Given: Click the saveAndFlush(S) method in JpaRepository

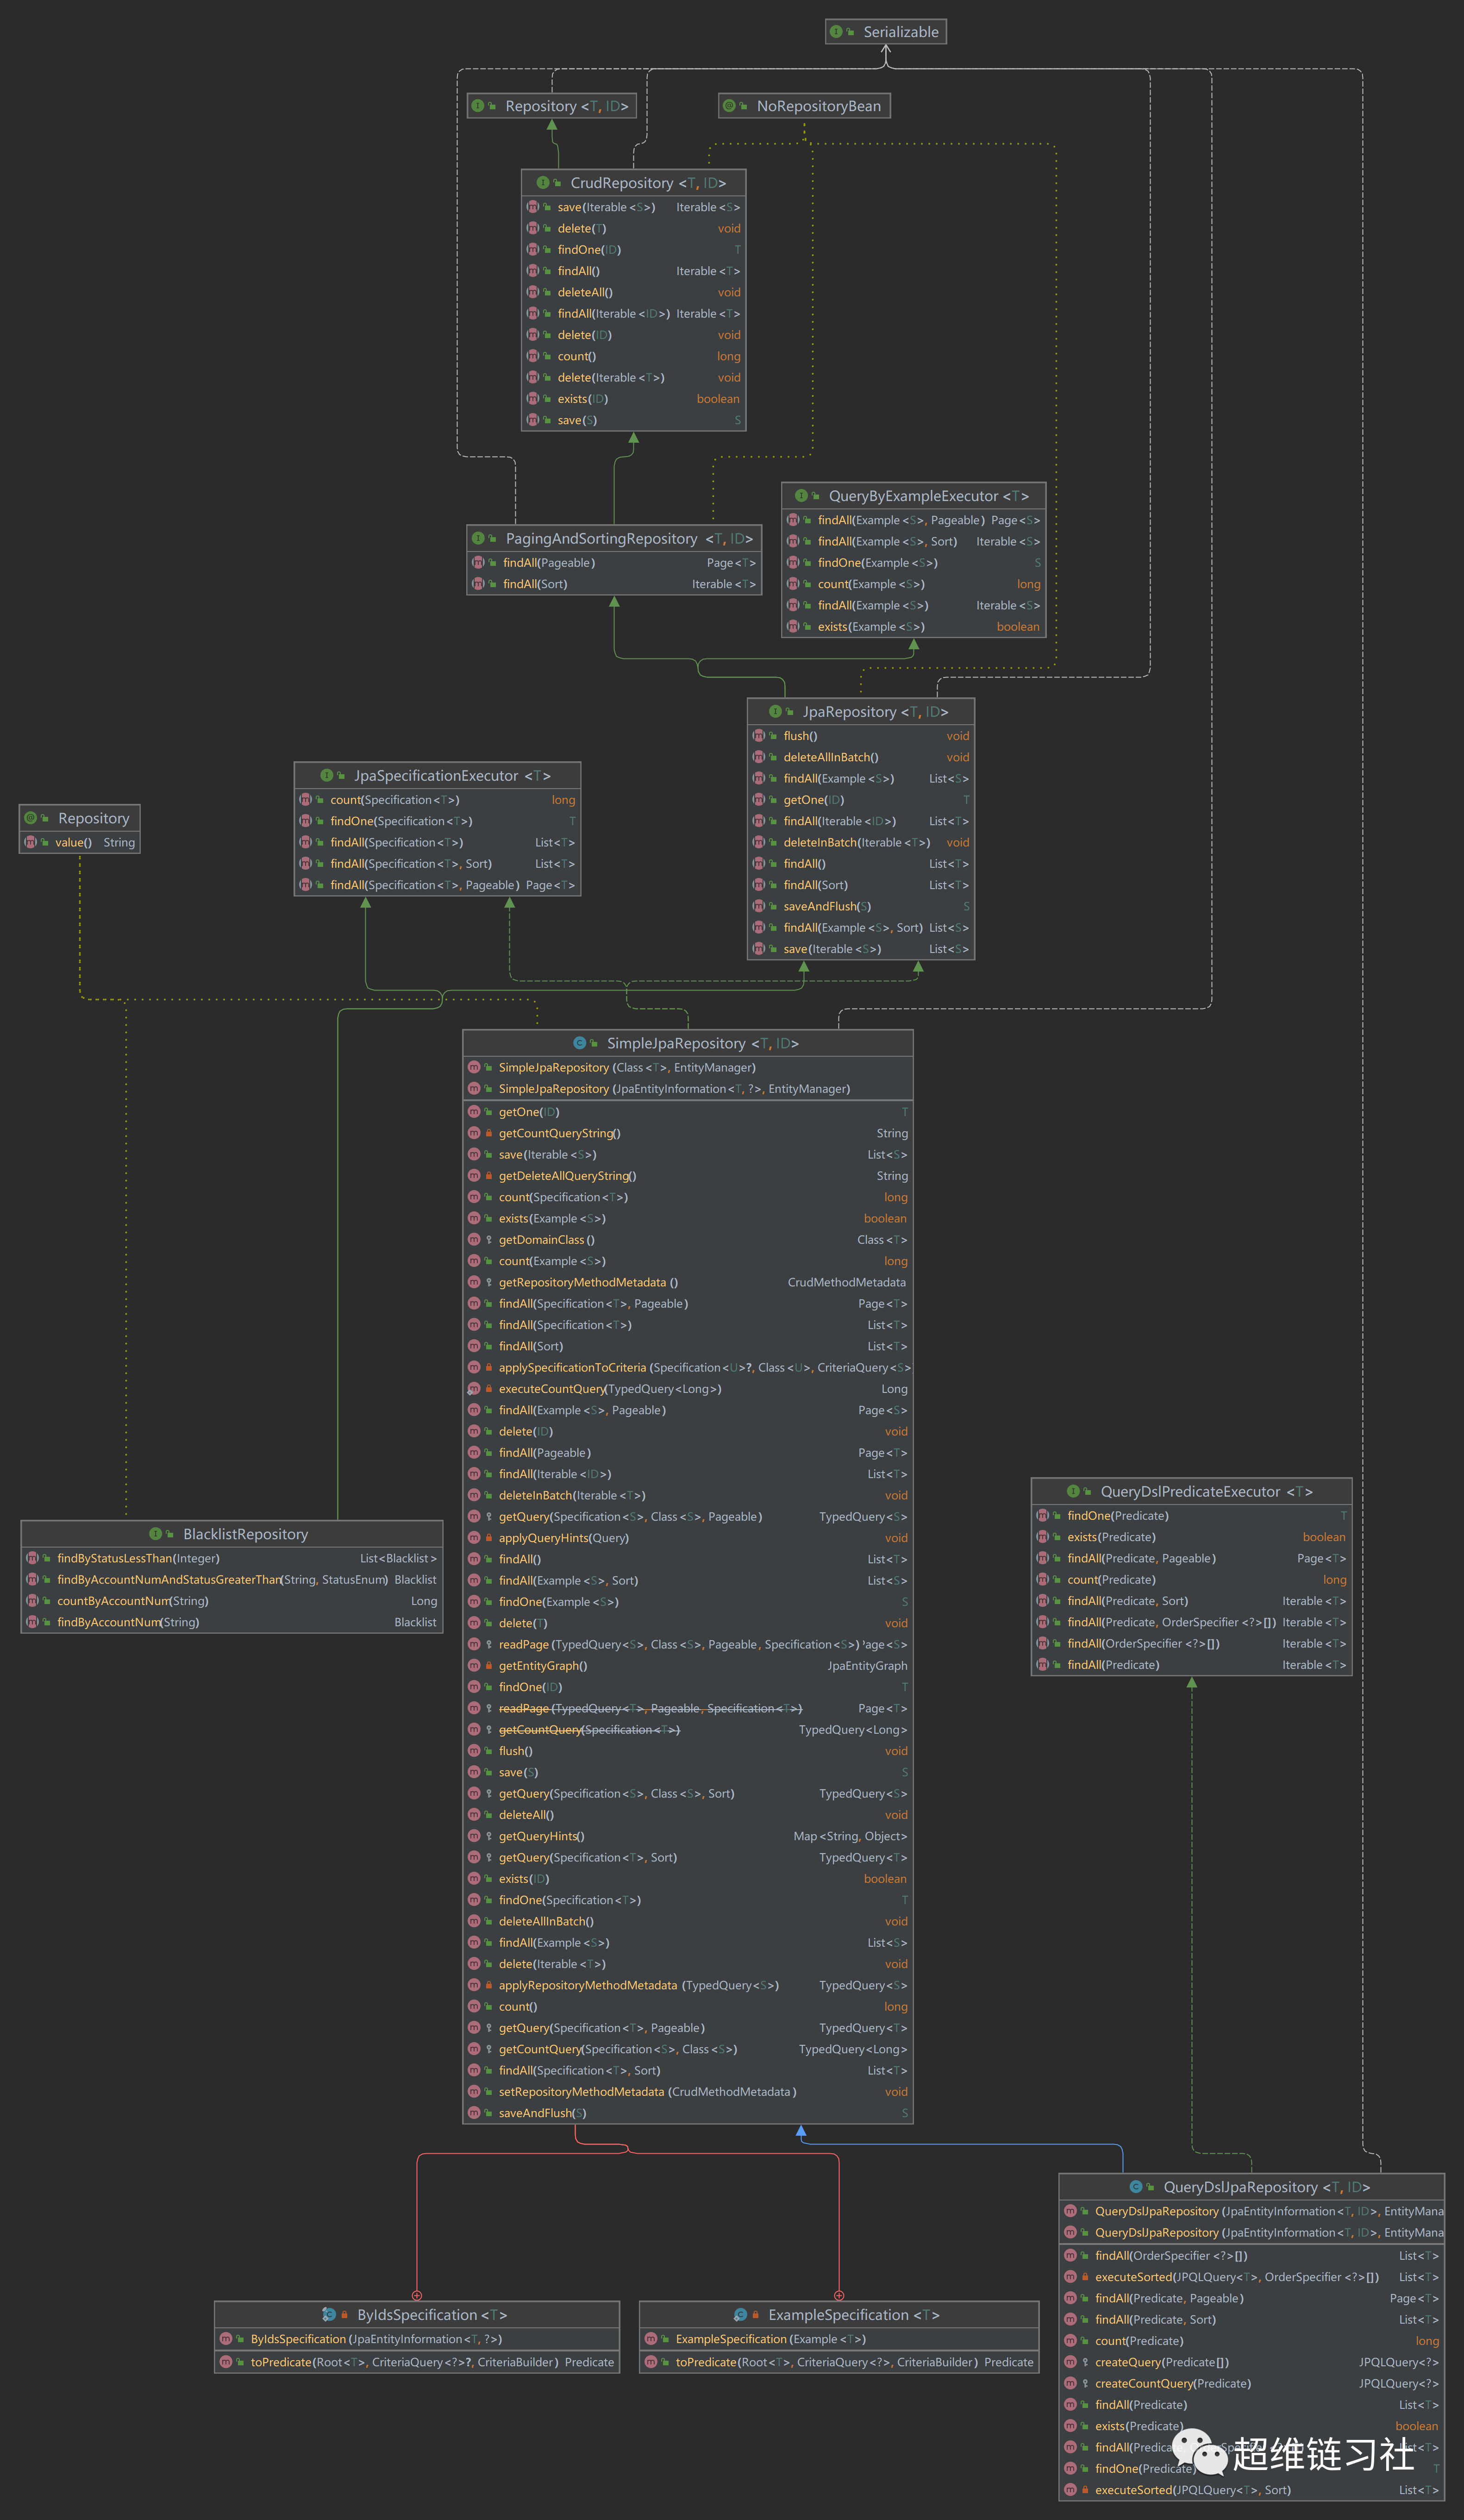Looking at the screenshot, I should (x=827, y=906).
